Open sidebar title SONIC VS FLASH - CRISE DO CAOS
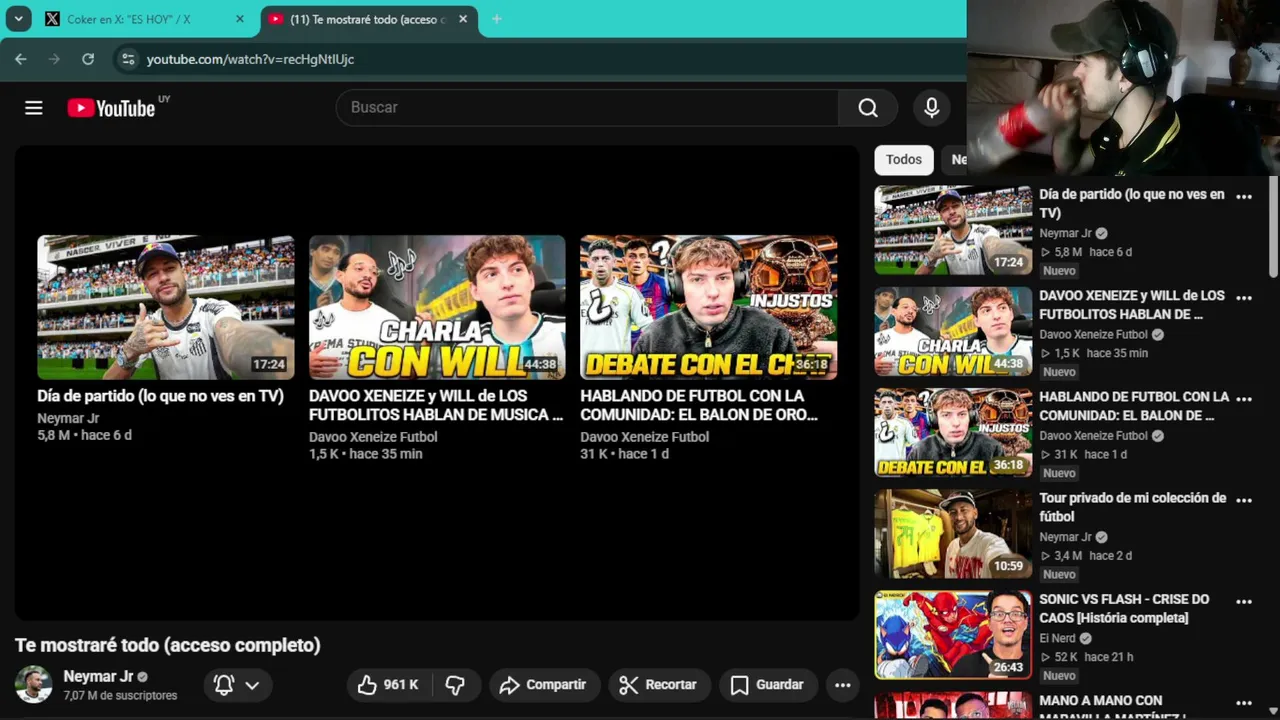 coord(1124,608)
